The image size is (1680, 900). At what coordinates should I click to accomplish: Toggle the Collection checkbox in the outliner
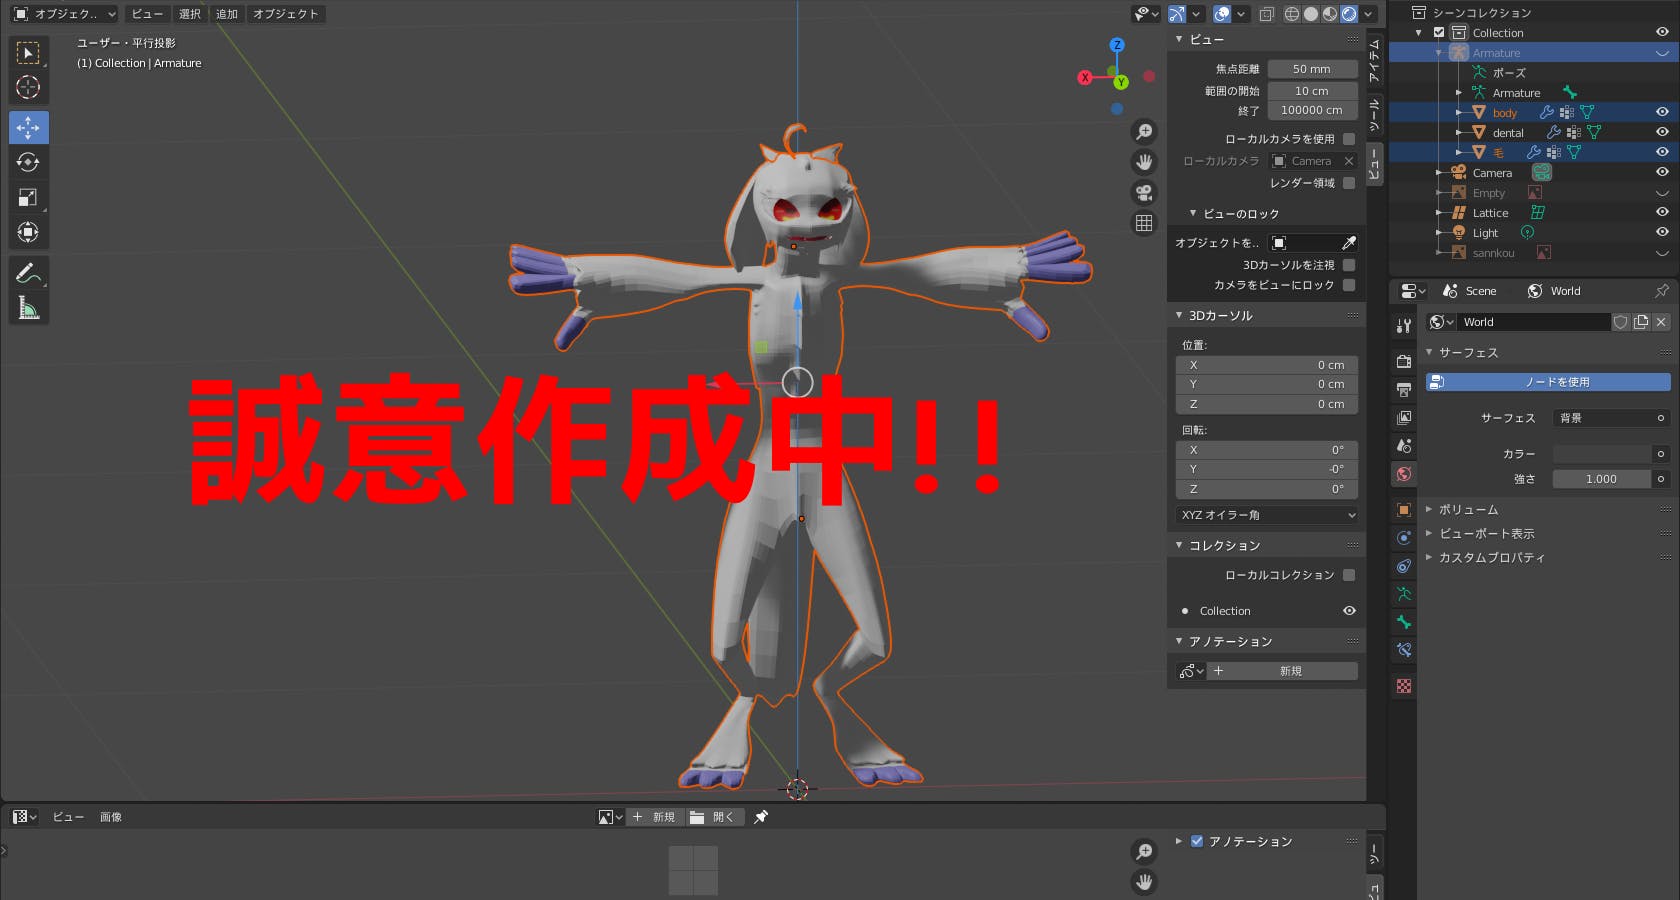[1440, 32]
